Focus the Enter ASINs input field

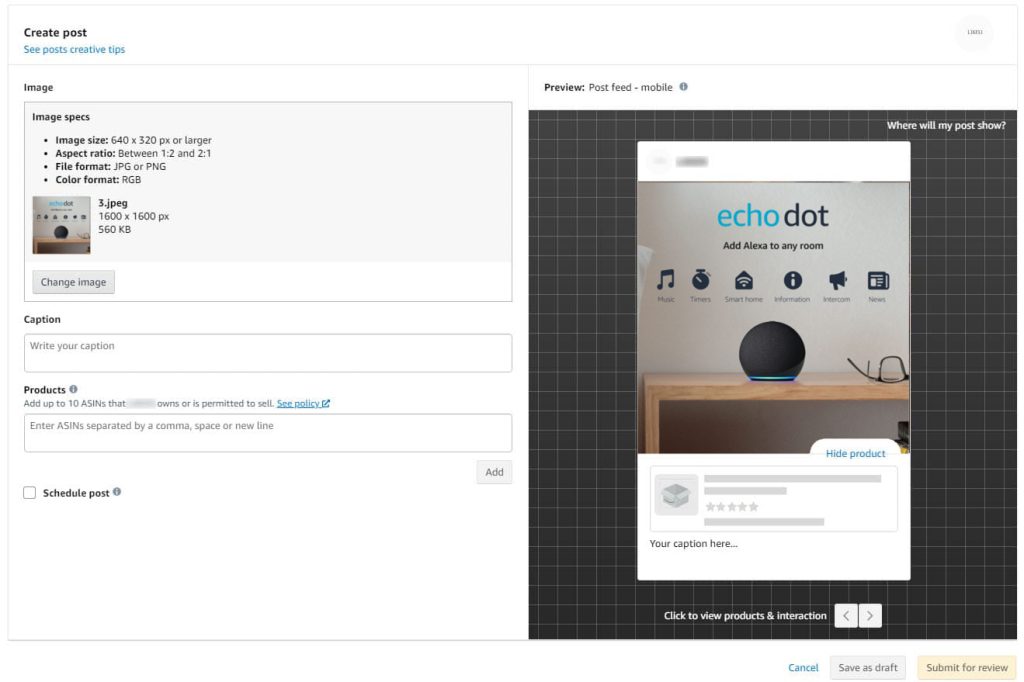(x=268, y=432)
